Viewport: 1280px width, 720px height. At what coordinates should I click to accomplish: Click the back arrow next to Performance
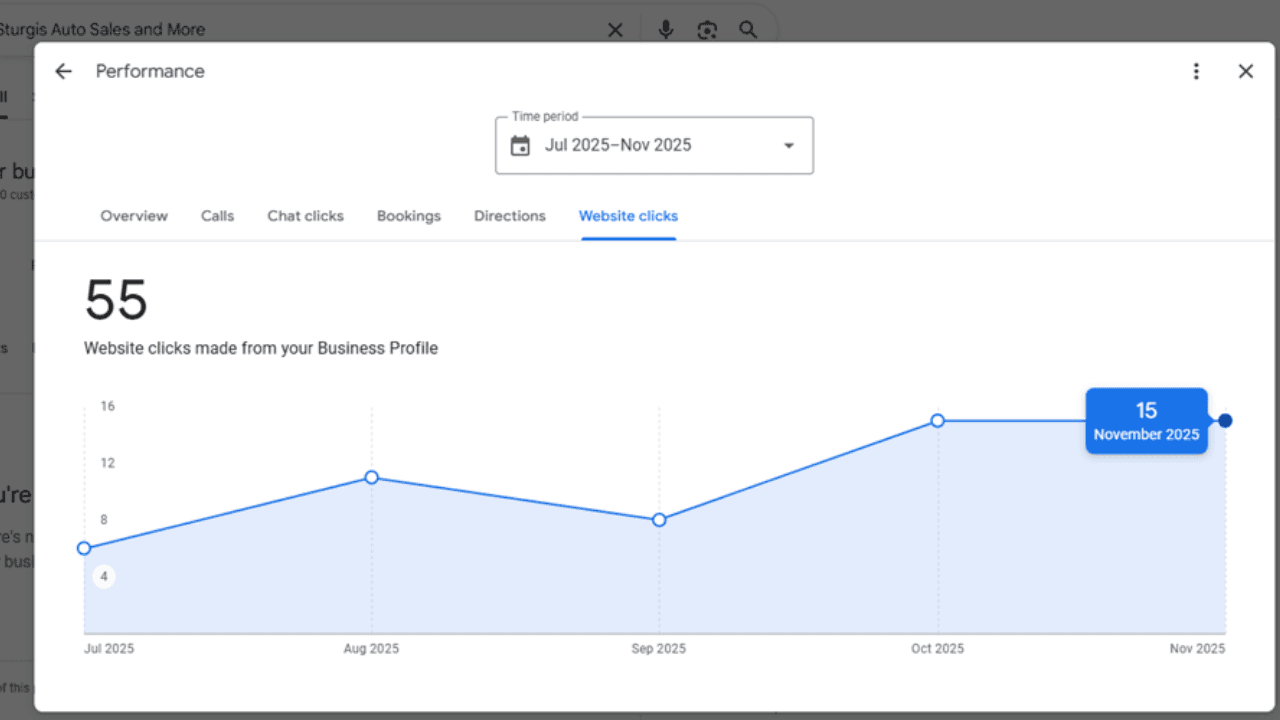click(x=64, y=71)
